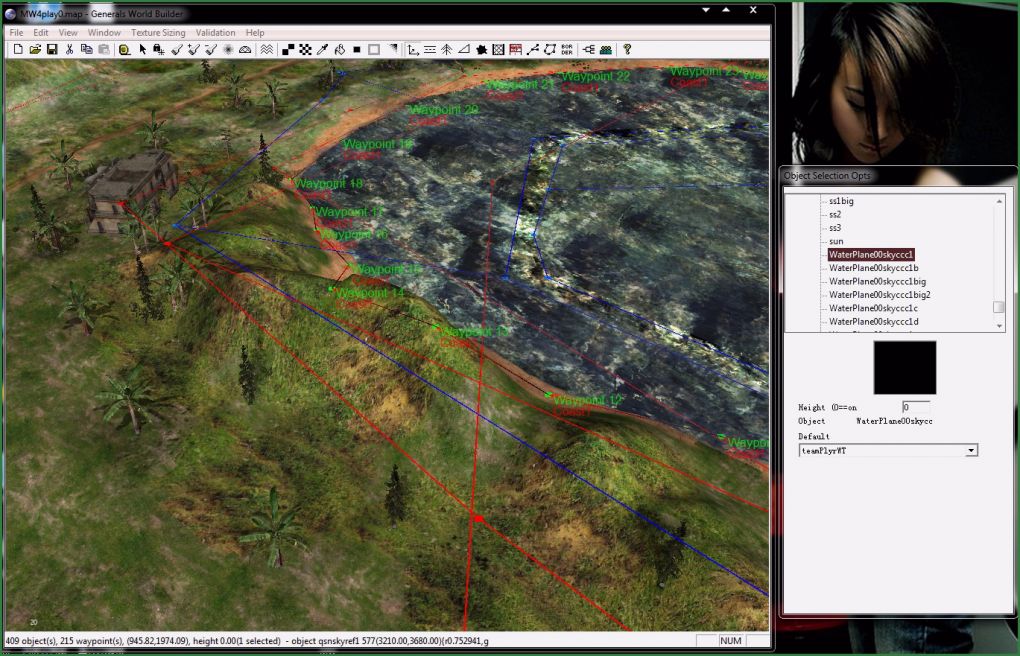Select the tree placement tool icon

[x=447, y=49]
